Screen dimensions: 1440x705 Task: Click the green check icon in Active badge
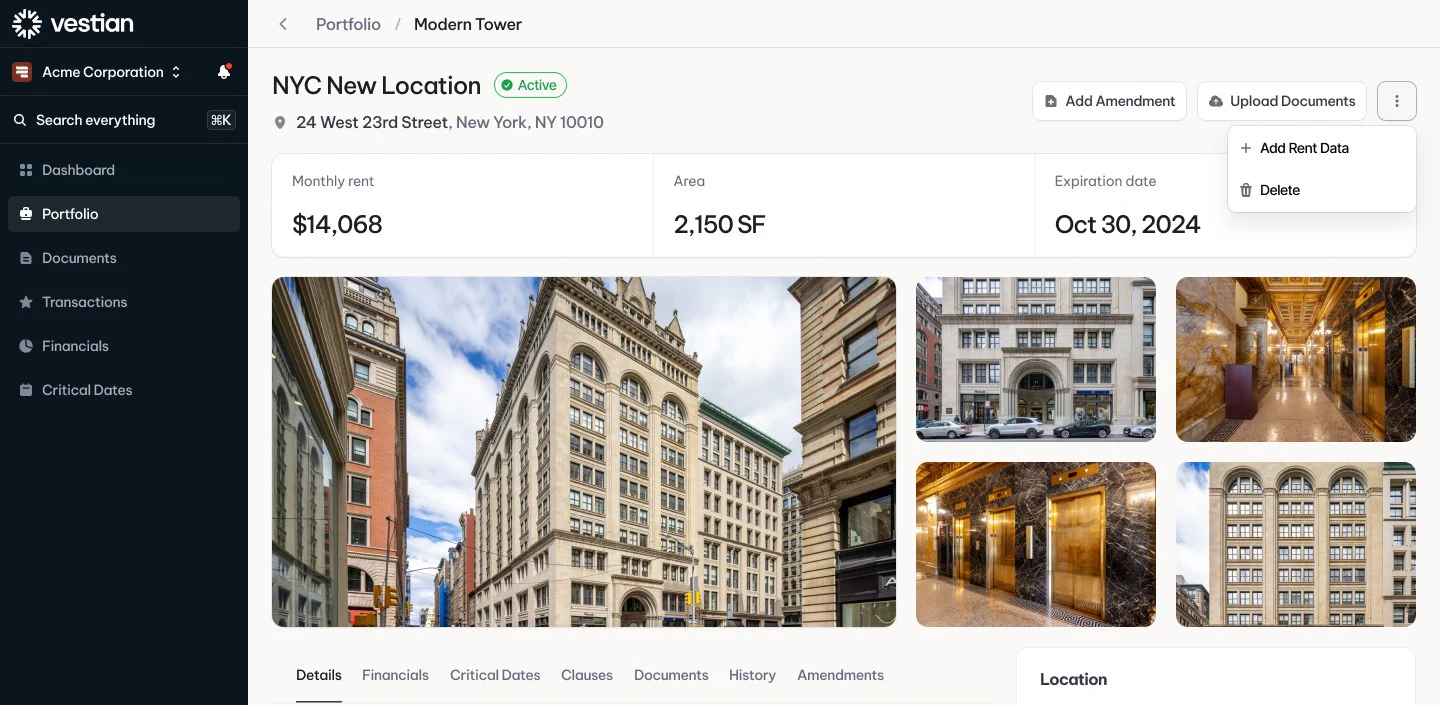[507, 85]
